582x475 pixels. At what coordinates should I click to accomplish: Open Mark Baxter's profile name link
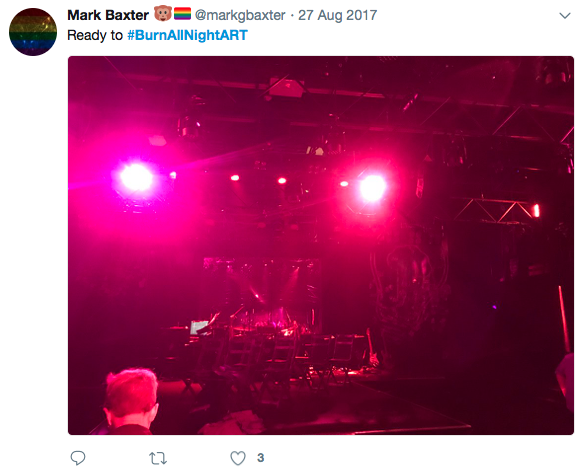pyautogui.click(x=108, y=15)
